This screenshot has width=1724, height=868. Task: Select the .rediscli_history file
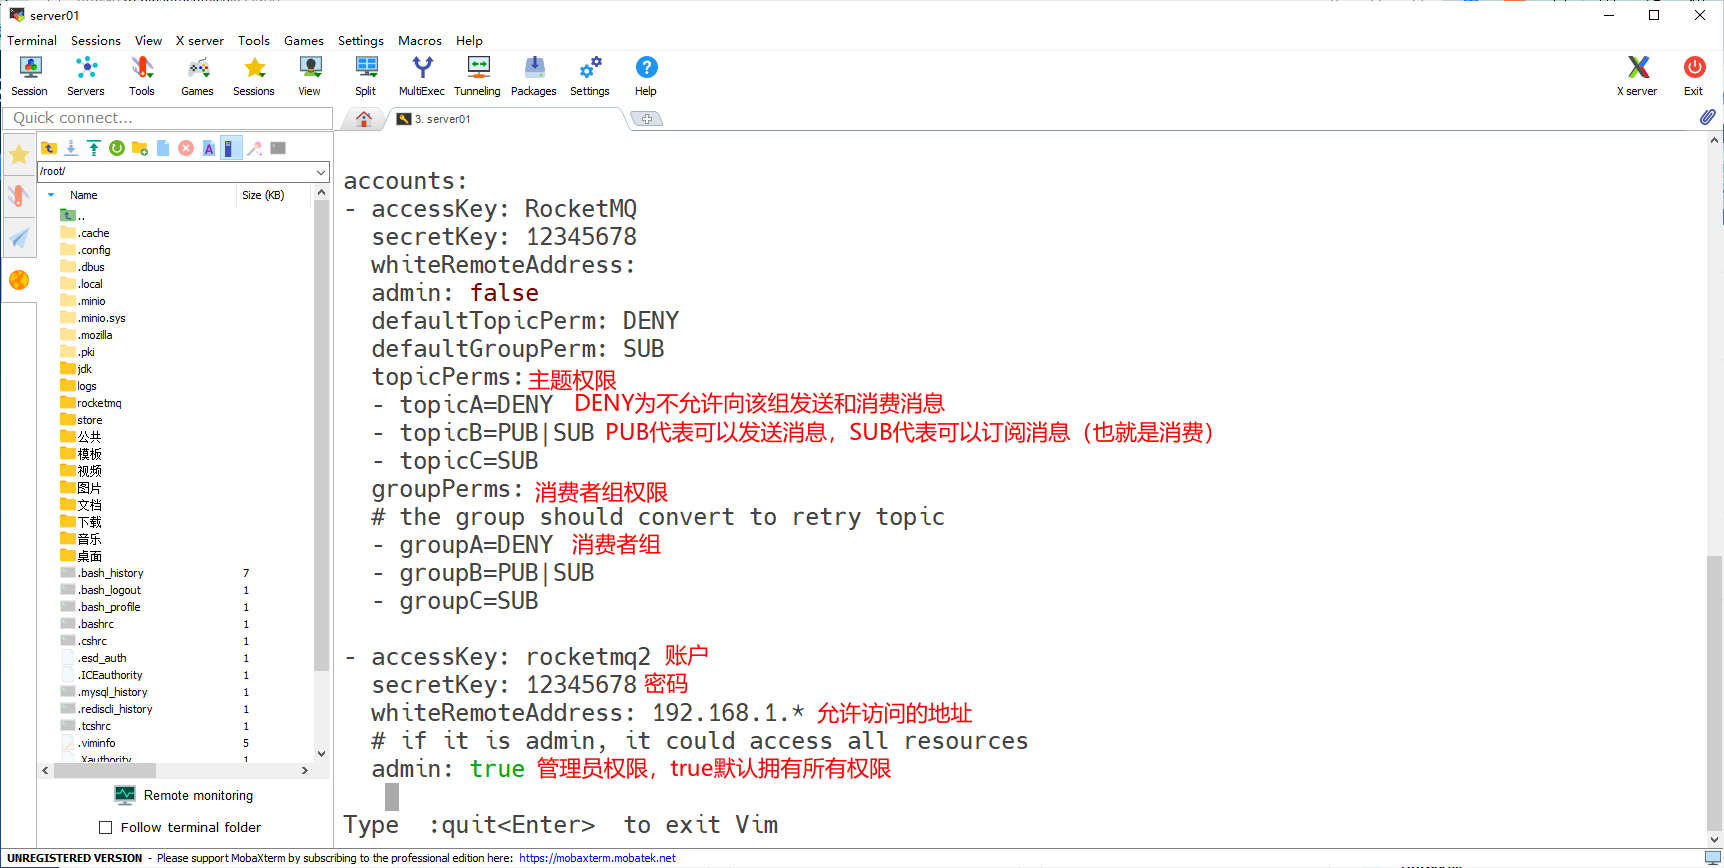(107, 709)
